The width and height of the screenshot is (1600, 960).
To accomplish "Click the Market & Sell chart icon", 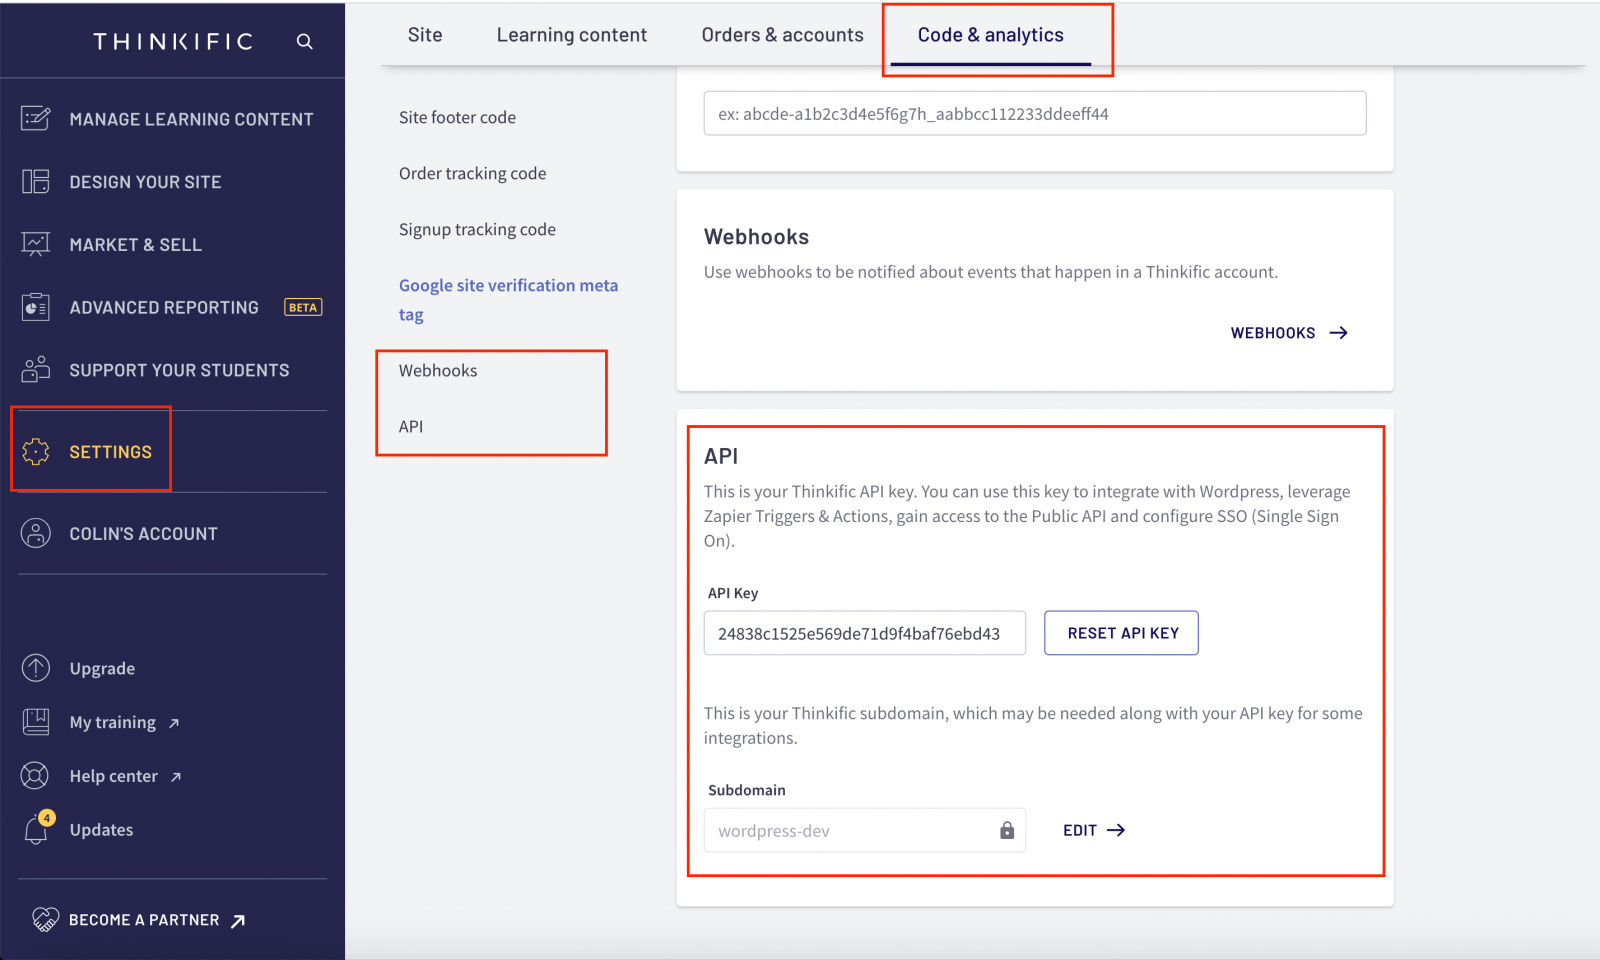I will pos(36,244).
